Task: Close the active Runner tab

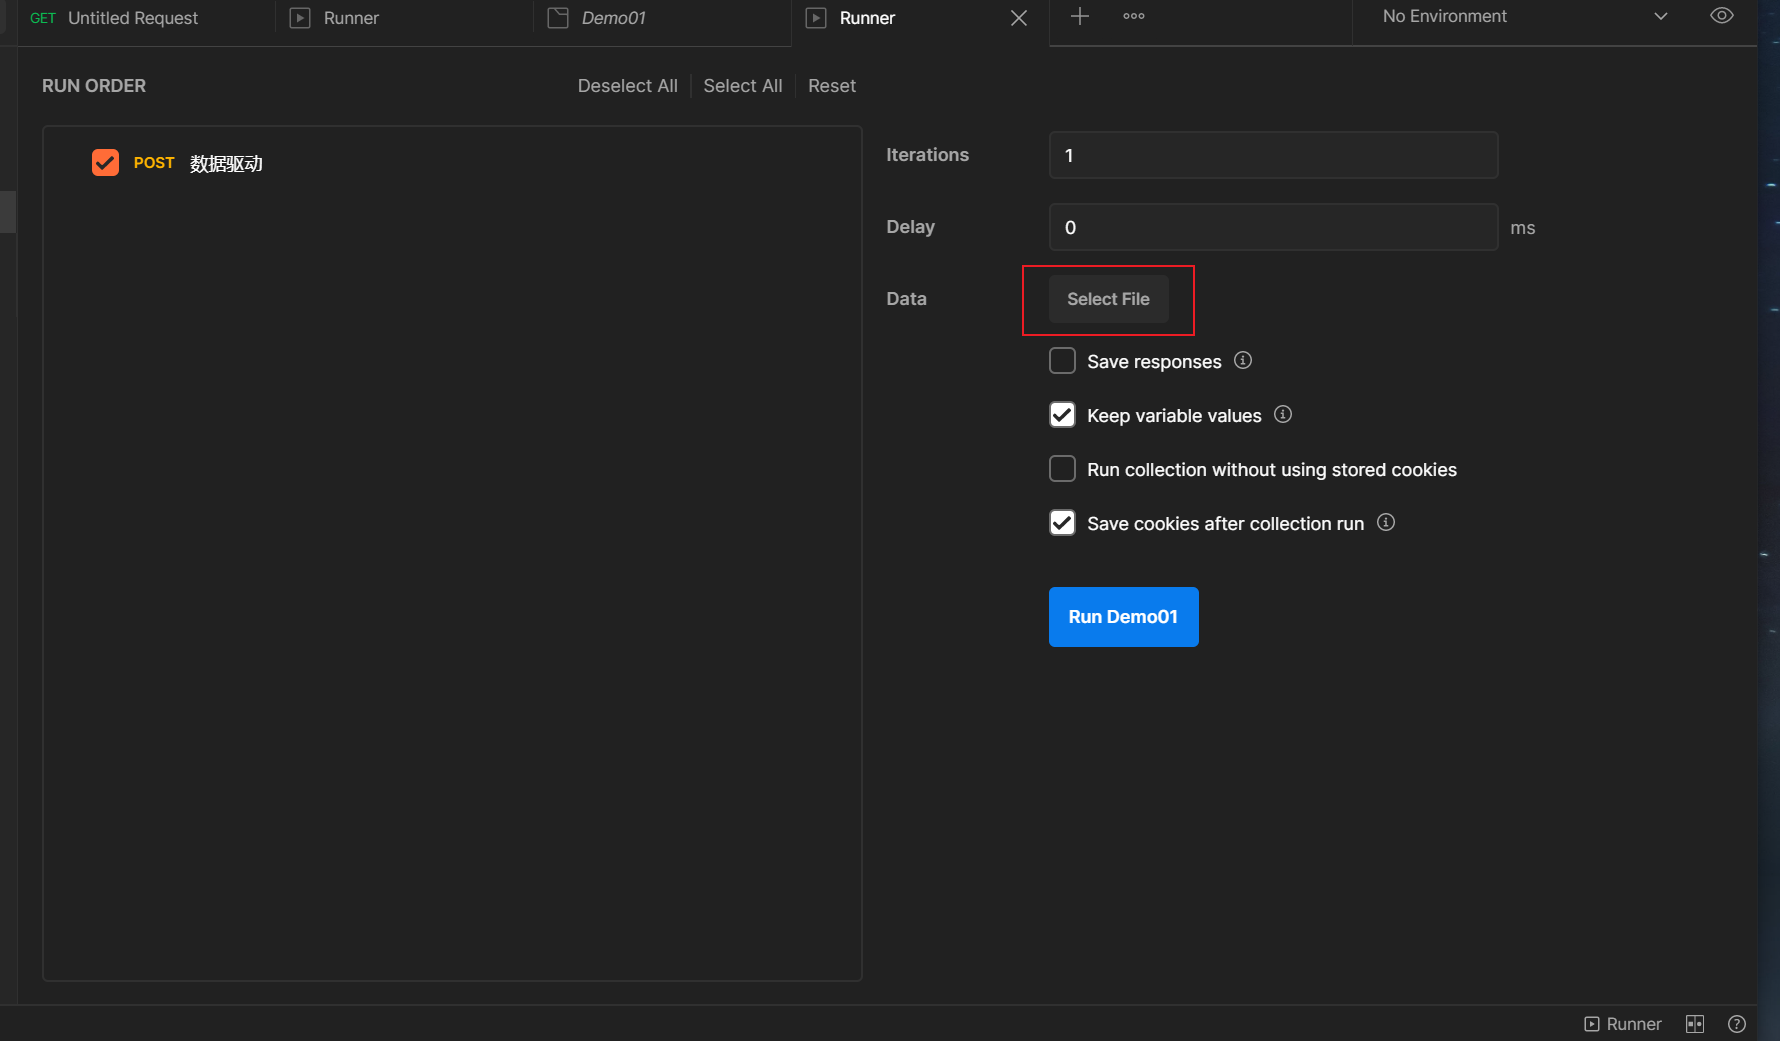Action: coord(1019,18)
